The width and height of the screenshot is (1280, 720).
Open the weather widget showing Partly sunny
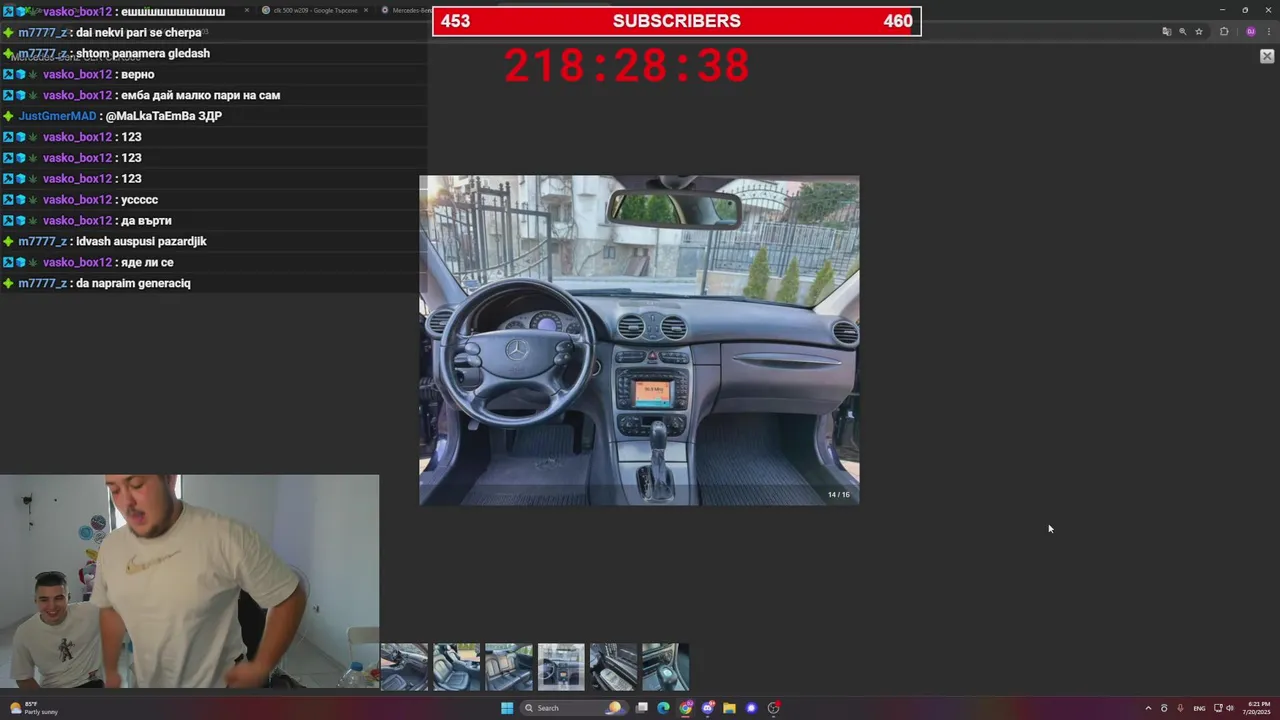[x=35, y=708]
